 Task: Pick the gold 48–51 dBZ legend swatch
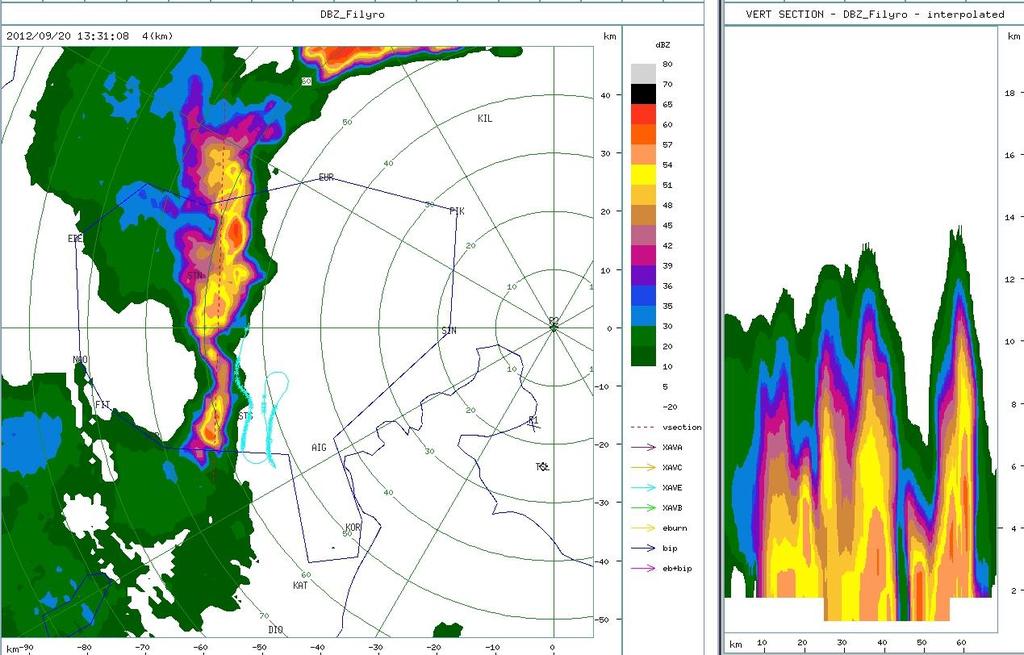643,195
